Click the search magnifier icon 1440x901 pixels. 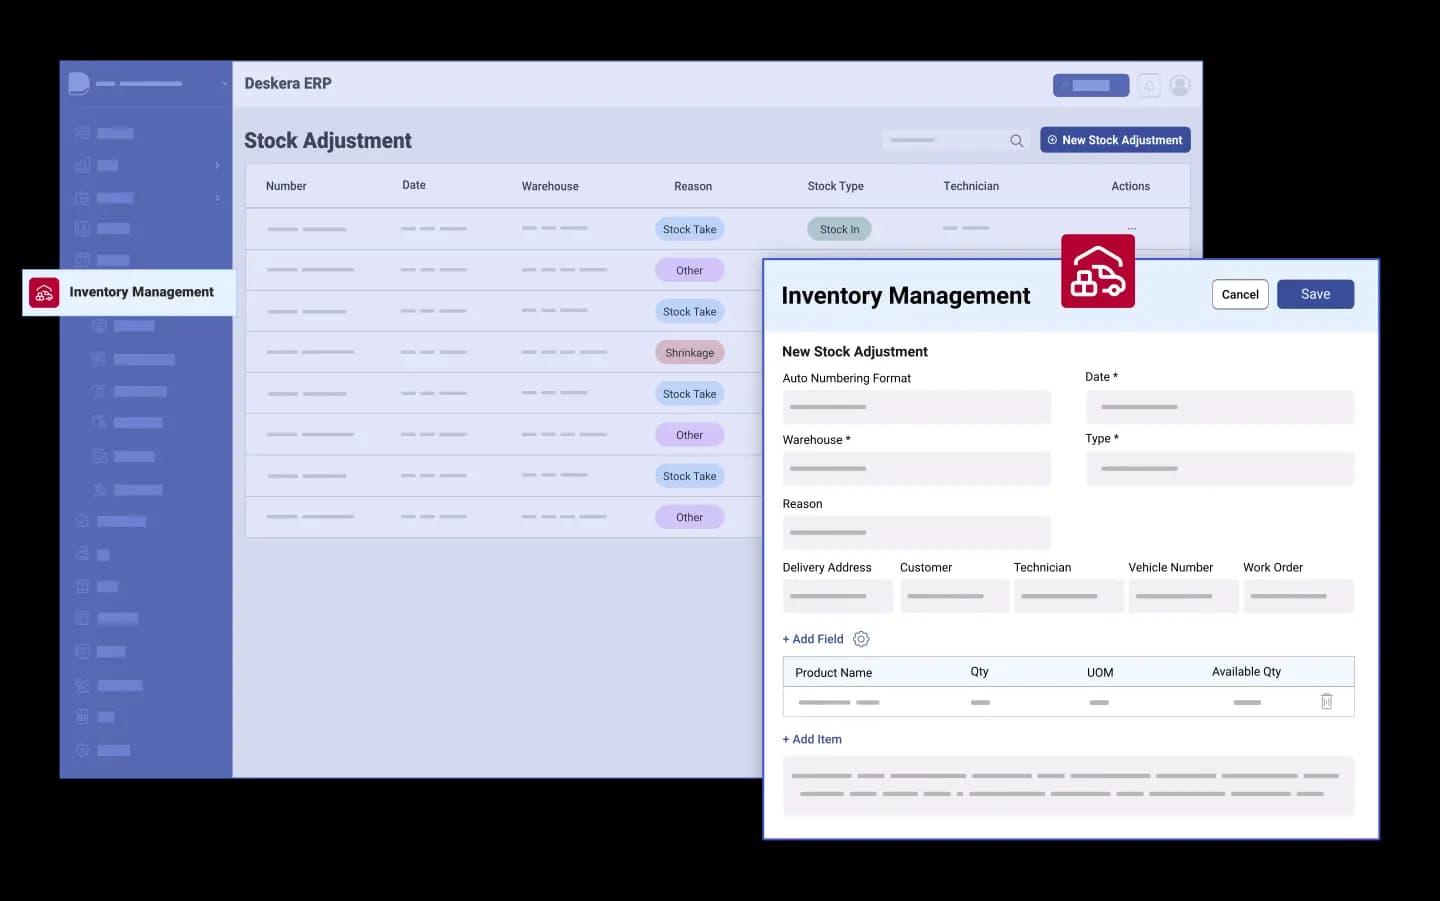(1016, 141)
